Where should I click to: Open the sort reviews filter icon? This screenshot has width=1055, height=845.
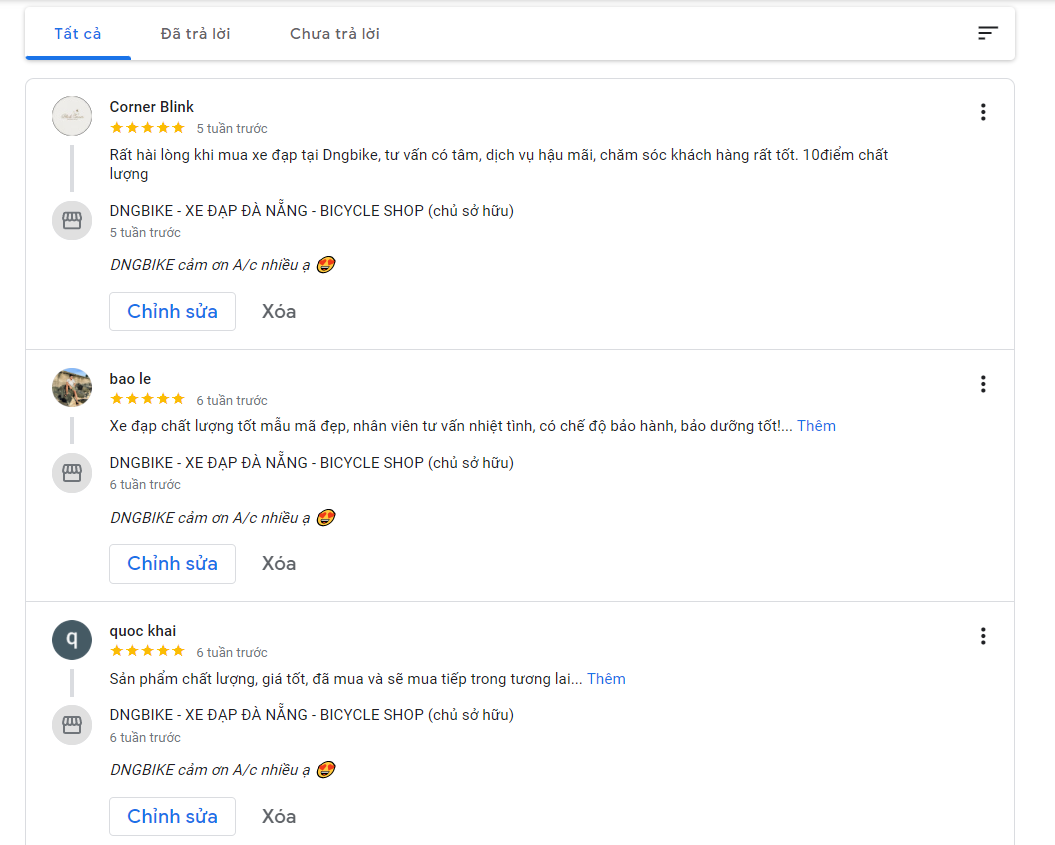click(x=987, y=33)
